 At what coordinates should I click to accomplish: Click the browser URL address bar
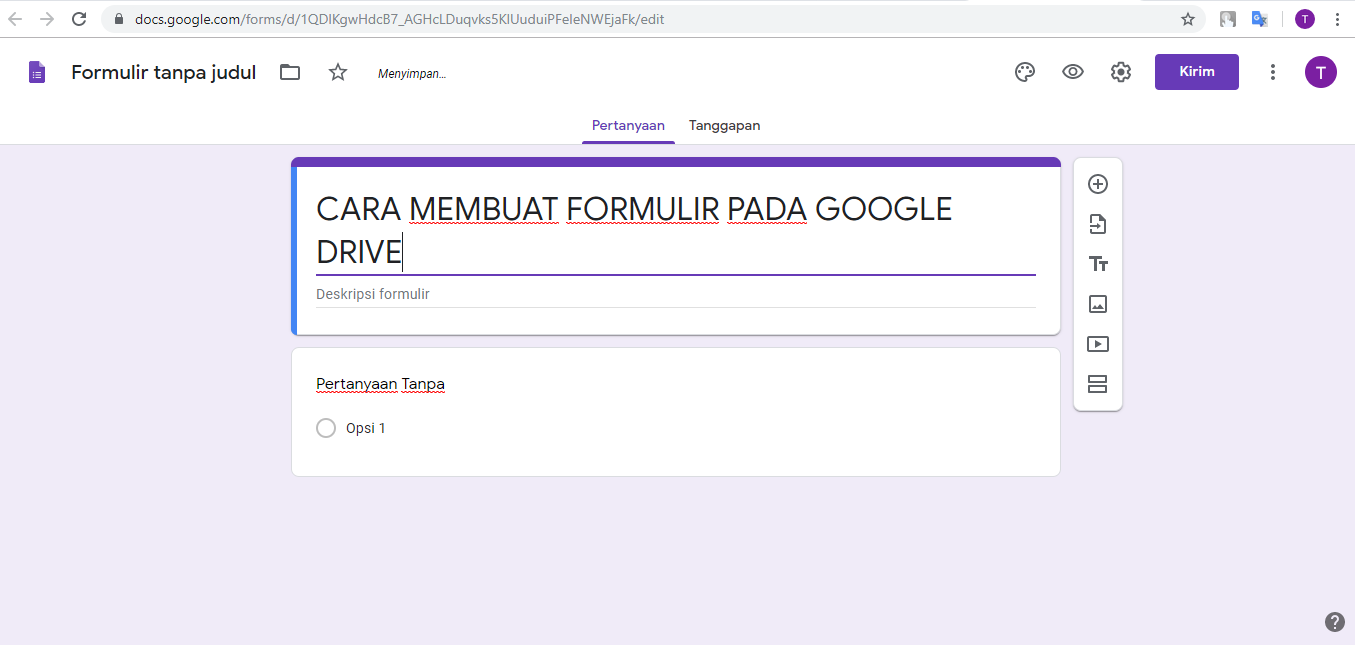pos(655,19)
